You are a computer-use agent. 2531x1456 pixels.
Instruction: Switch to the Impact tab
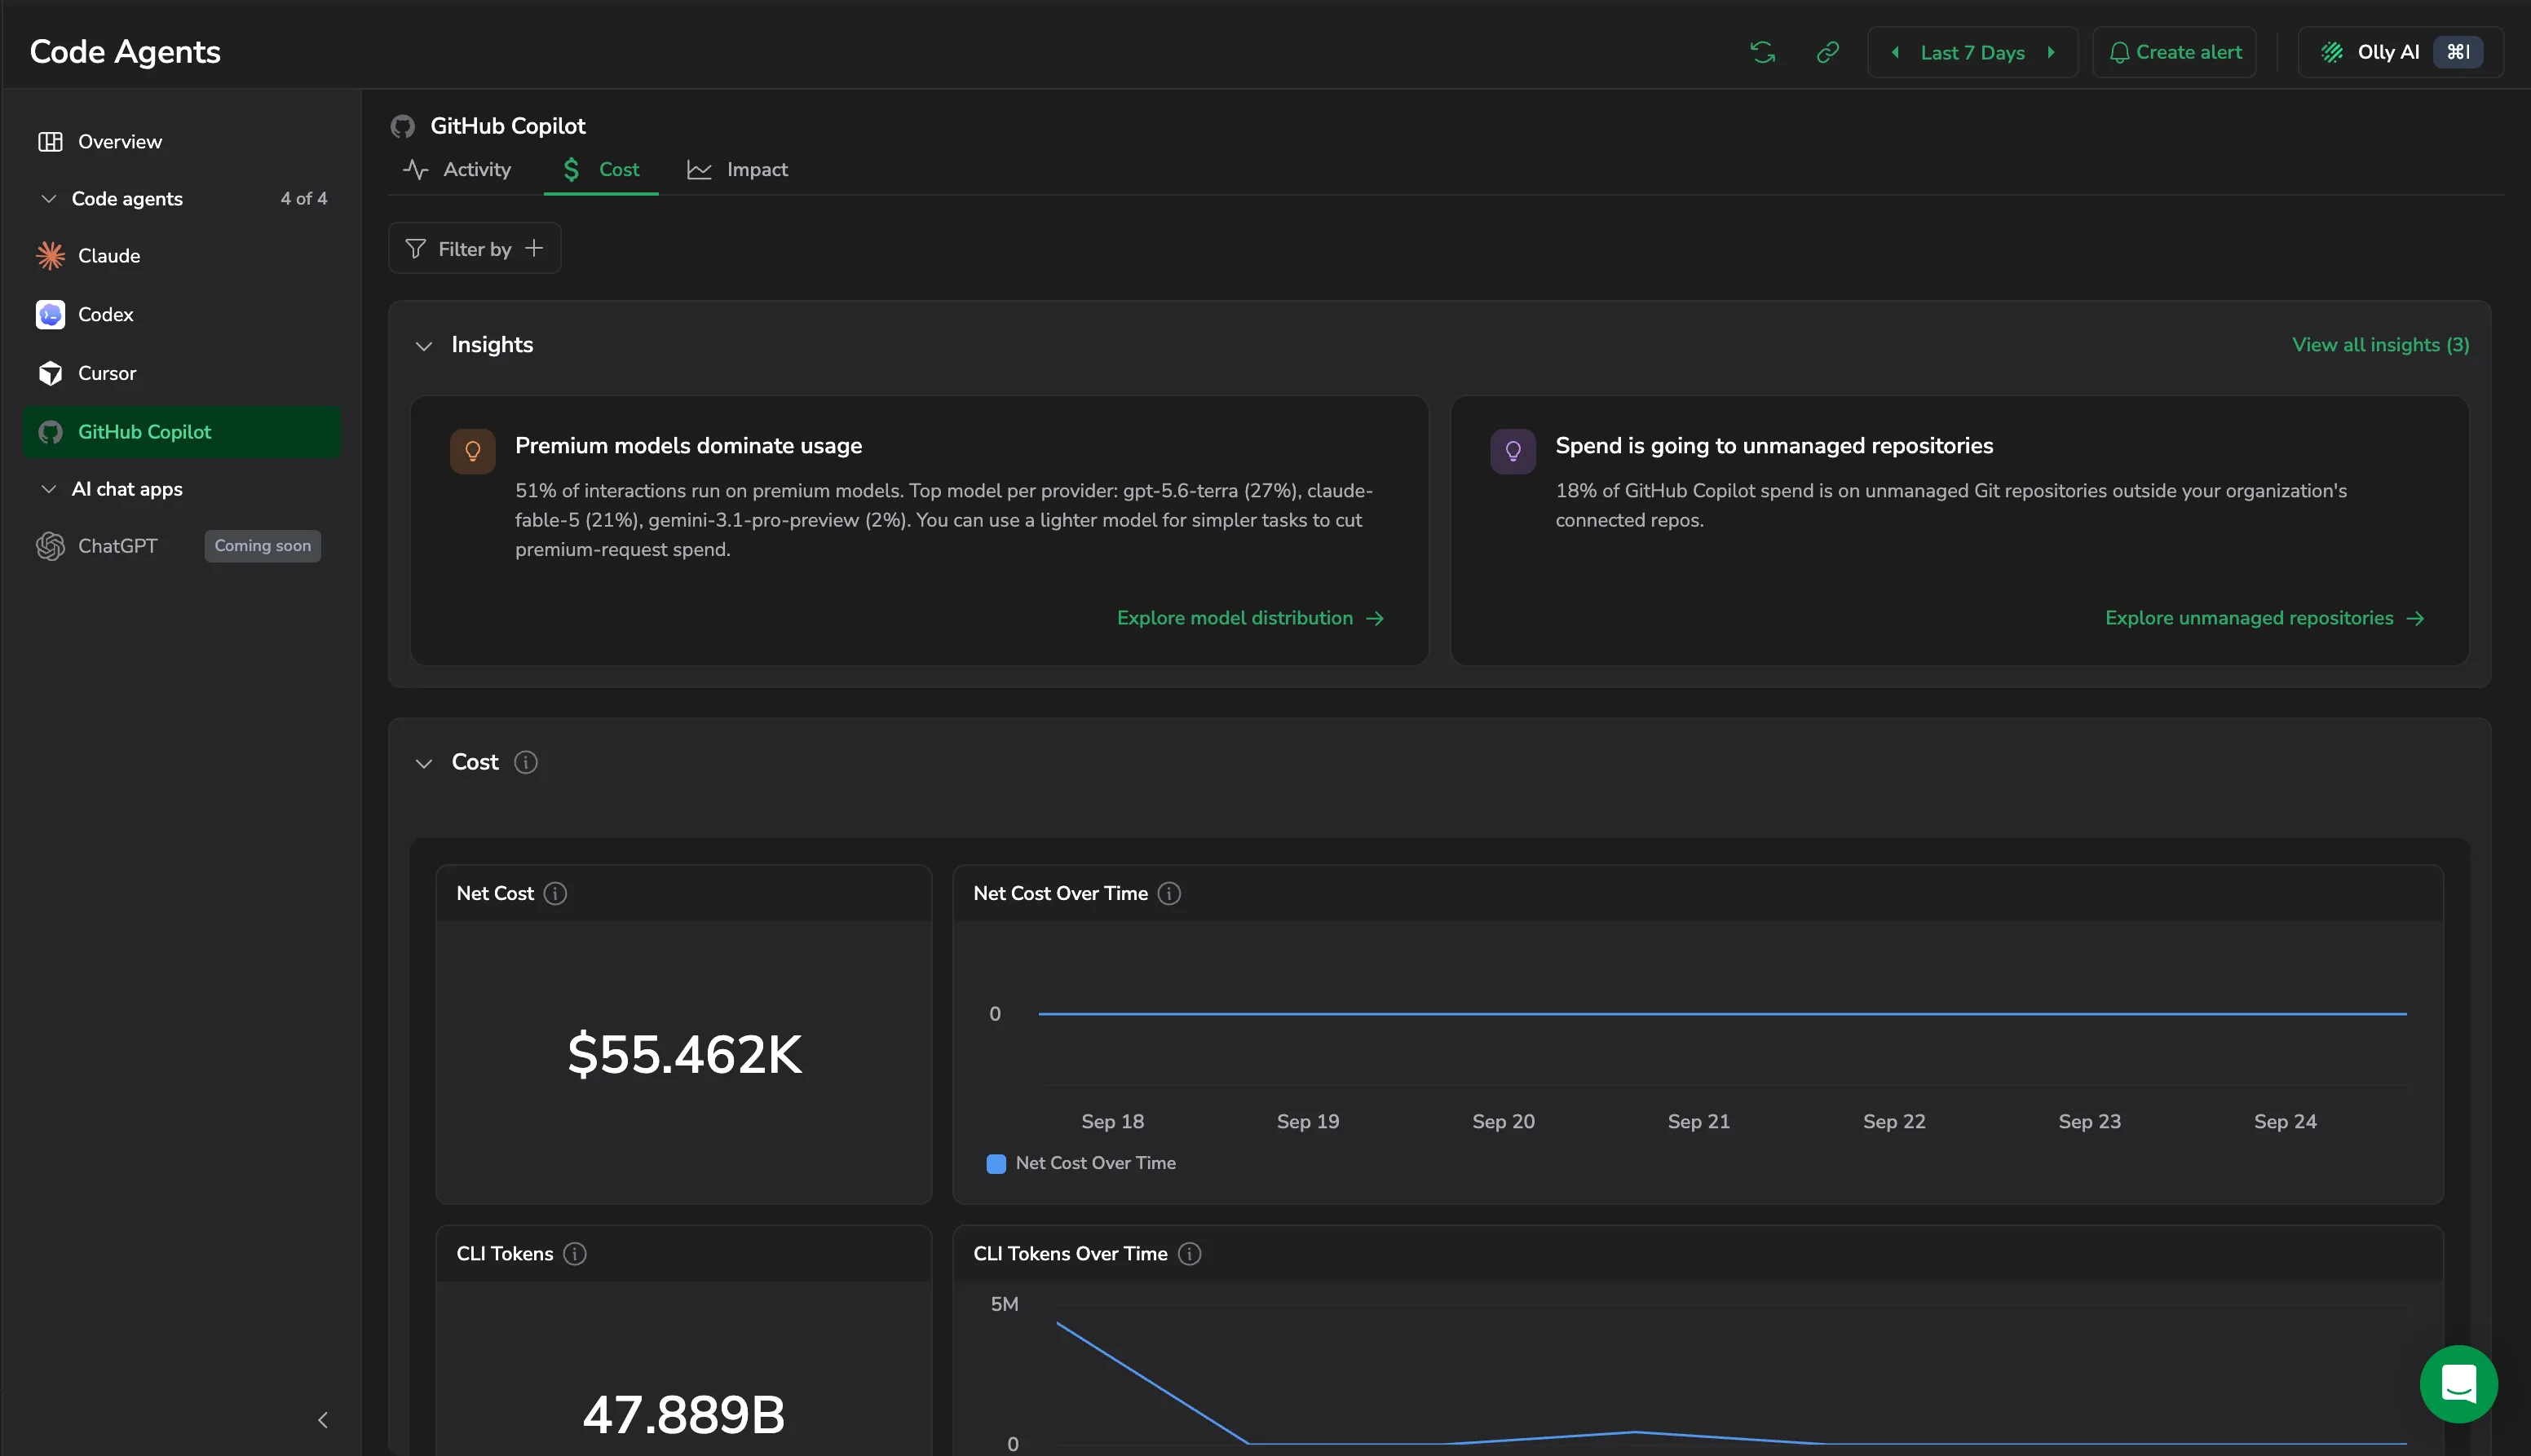(738, 170)
